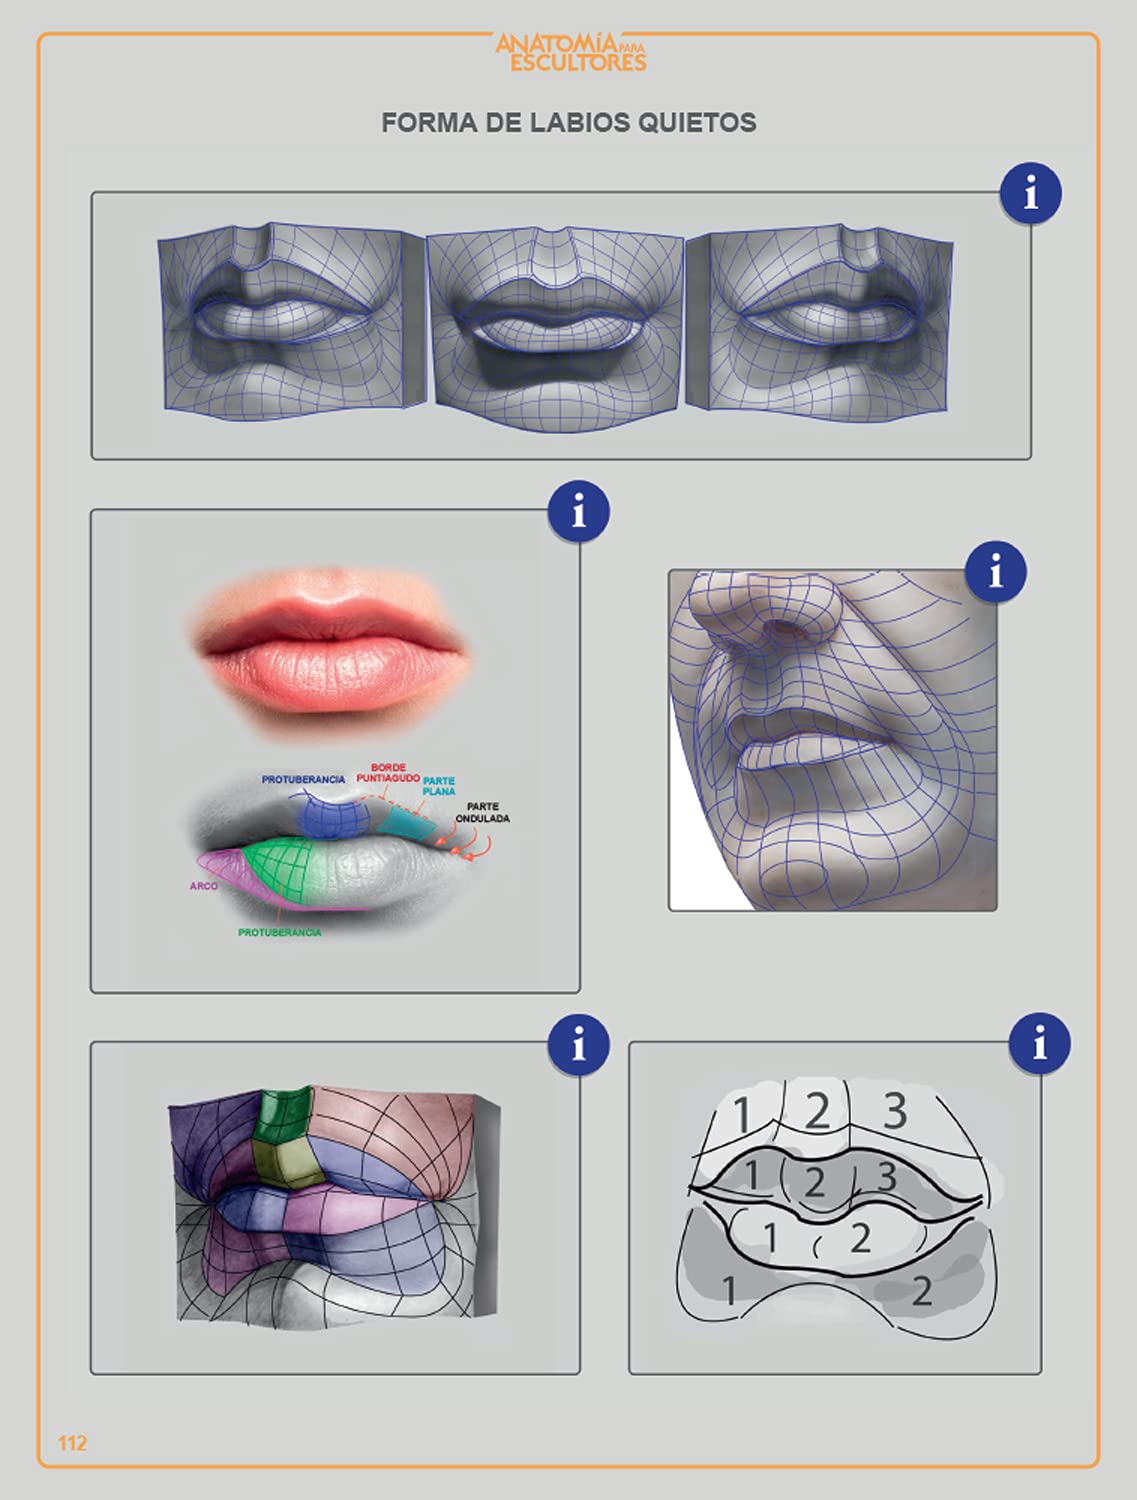This screenshot has width=1137, height=1500.
Task: Click the green PROTUBERANCIA label under the lips
Action: (280, 932)
